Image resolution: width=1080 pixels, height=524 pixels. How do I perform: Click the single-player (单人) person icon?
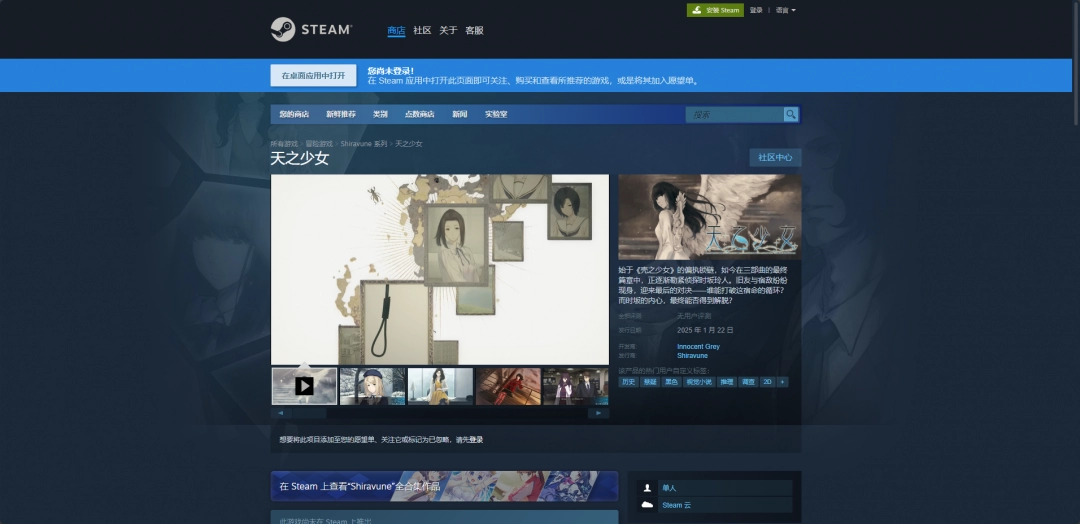(647, 488)
